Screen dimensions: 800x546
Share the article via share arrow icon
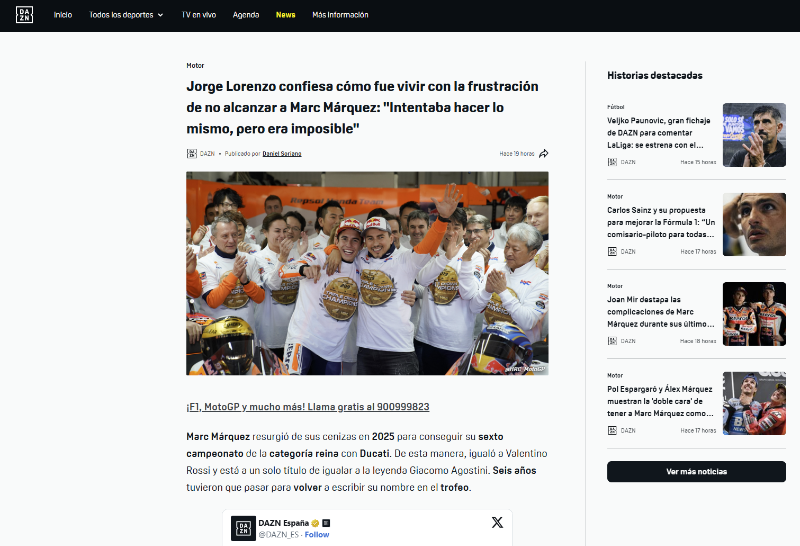pos(544,154)
